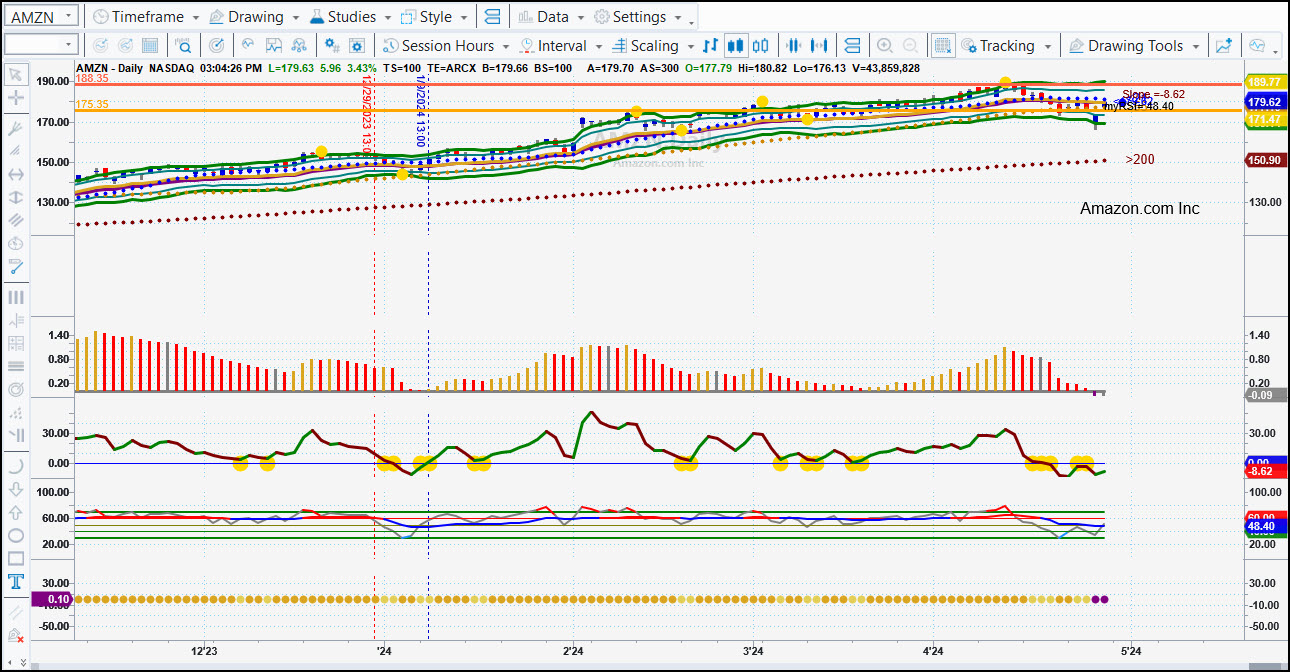Click the wide-spaced bars icon
1290x672 pixels.
click(x=820, y=45)
